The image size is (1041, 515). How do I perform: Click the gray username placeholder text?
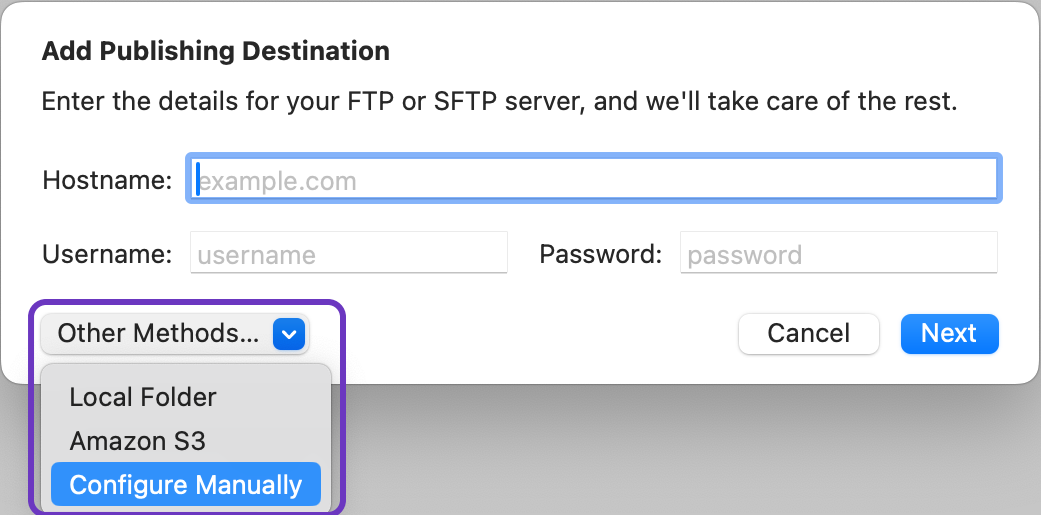pos(257,255)
